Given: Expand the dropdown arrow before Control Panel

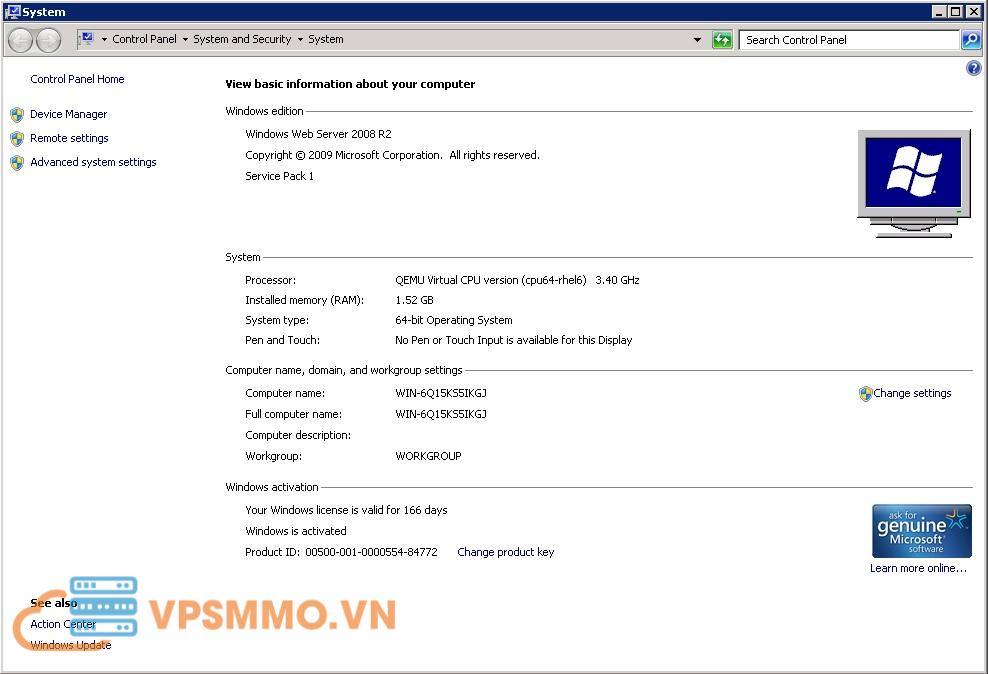Looking at the screenshot, I should click(104, 40).
